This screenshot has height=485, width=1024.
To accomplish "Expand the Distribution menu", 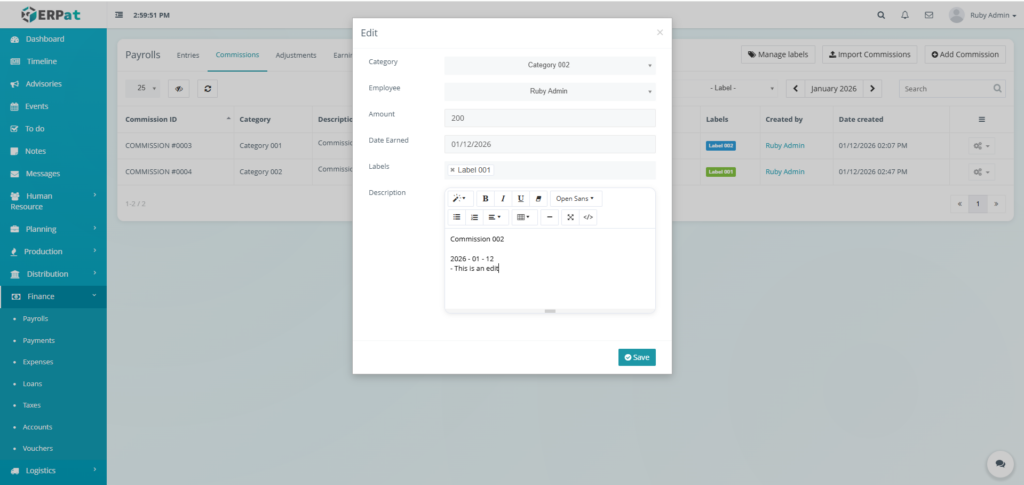I will pos(53,274).
